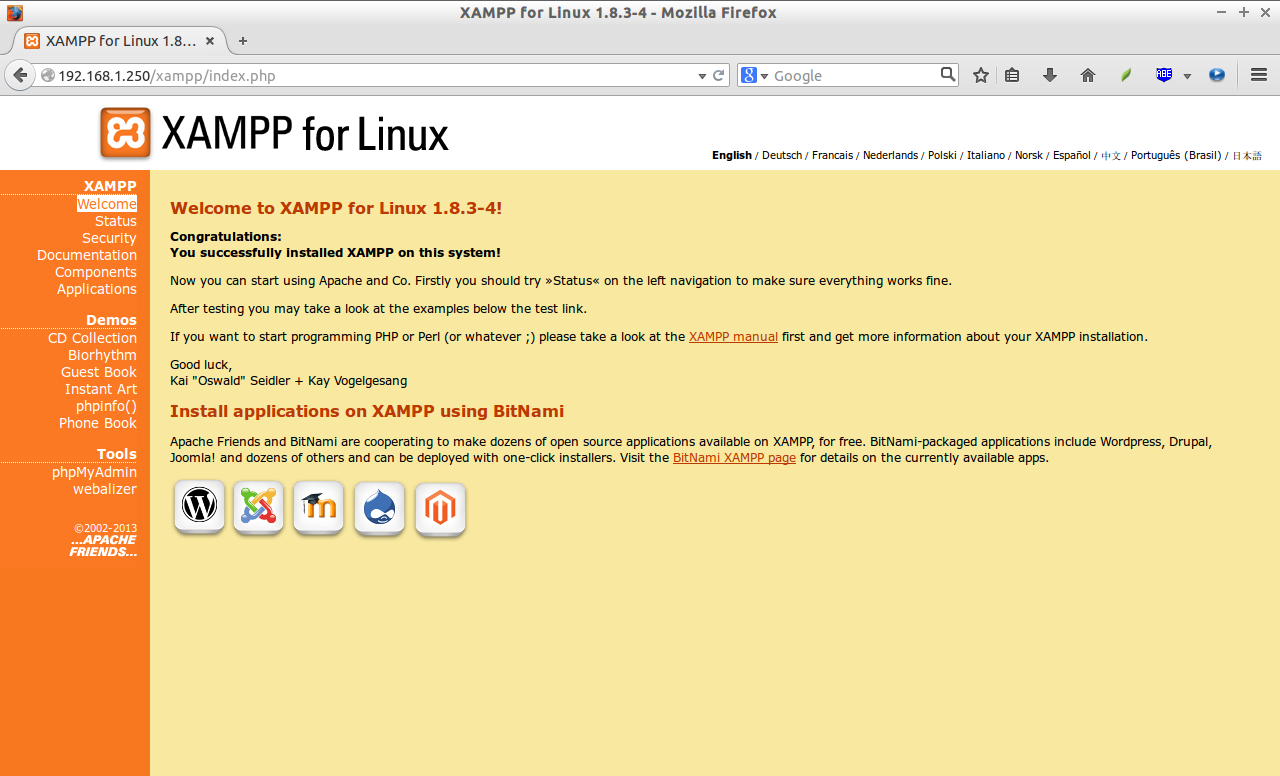
Task: Open the downloads arrow icon
Action: [1050, 75]
